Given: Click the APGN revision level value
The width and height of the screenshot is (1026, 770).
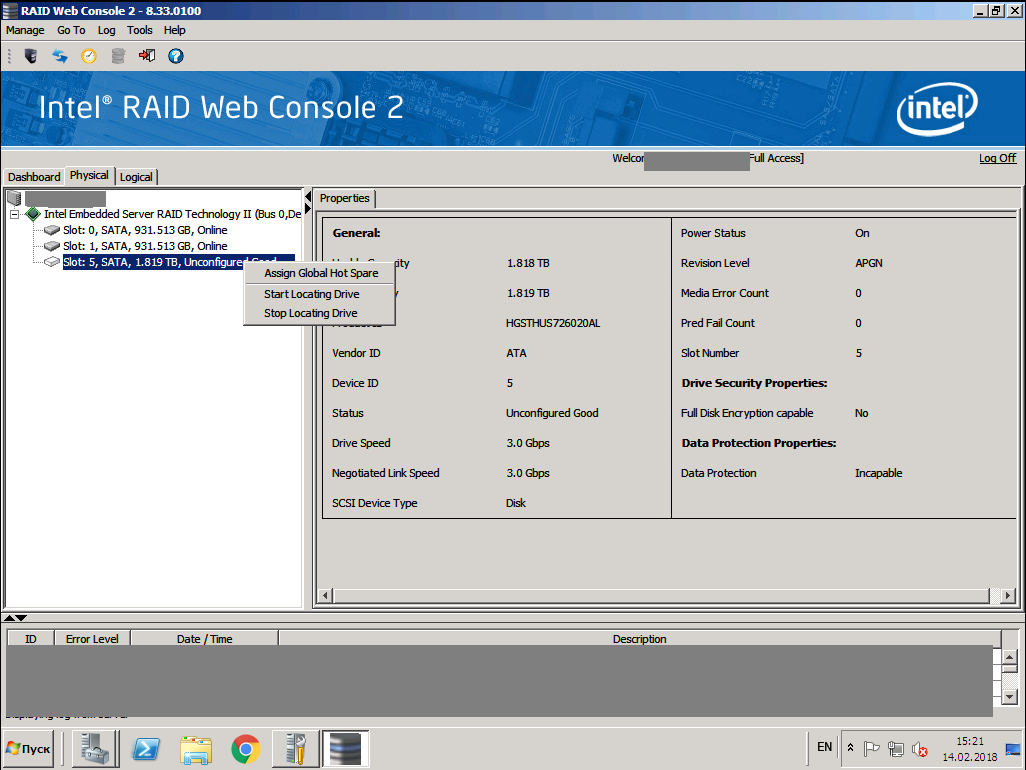Looking at the screenshot, I should coord(869,263).
